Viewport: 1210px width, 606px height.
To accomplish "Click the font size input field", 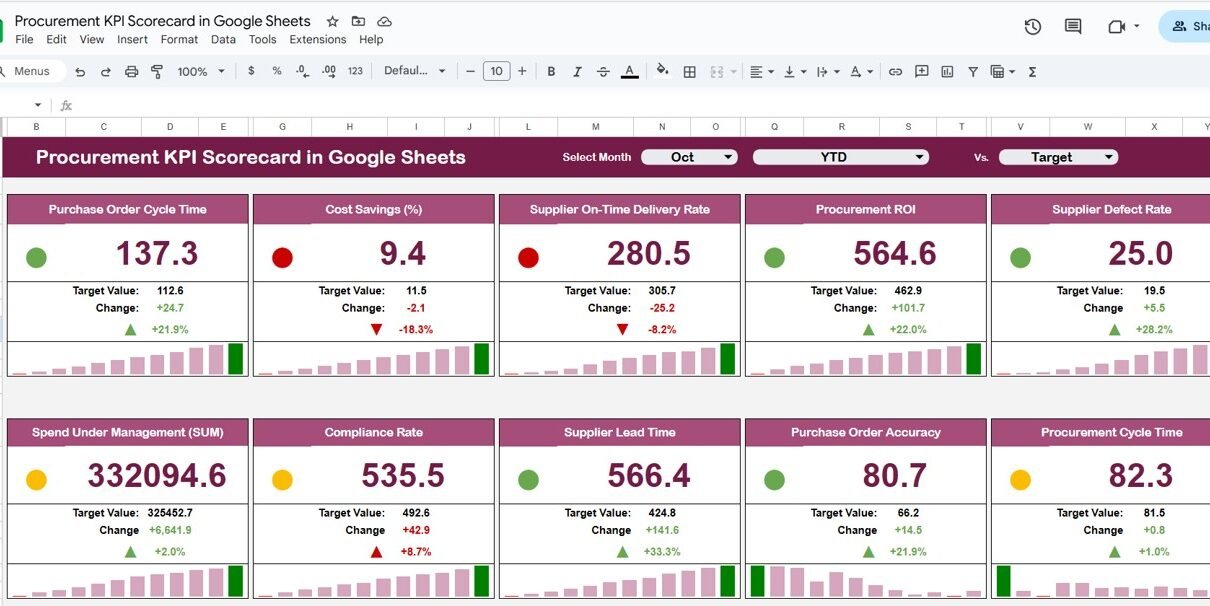I will [x=496, y=71].
